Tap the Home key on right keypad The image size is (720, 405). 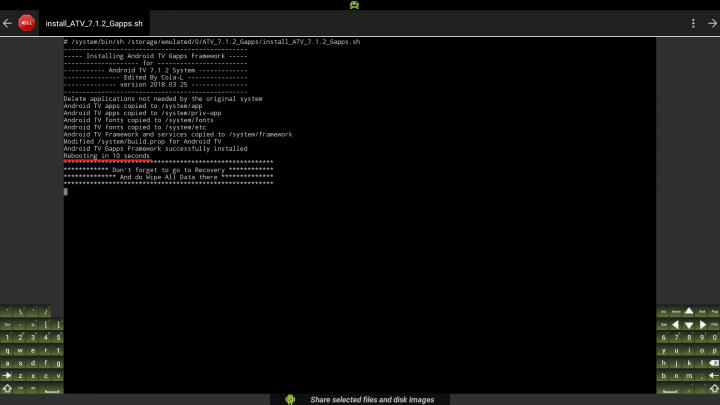pos(675,311)
